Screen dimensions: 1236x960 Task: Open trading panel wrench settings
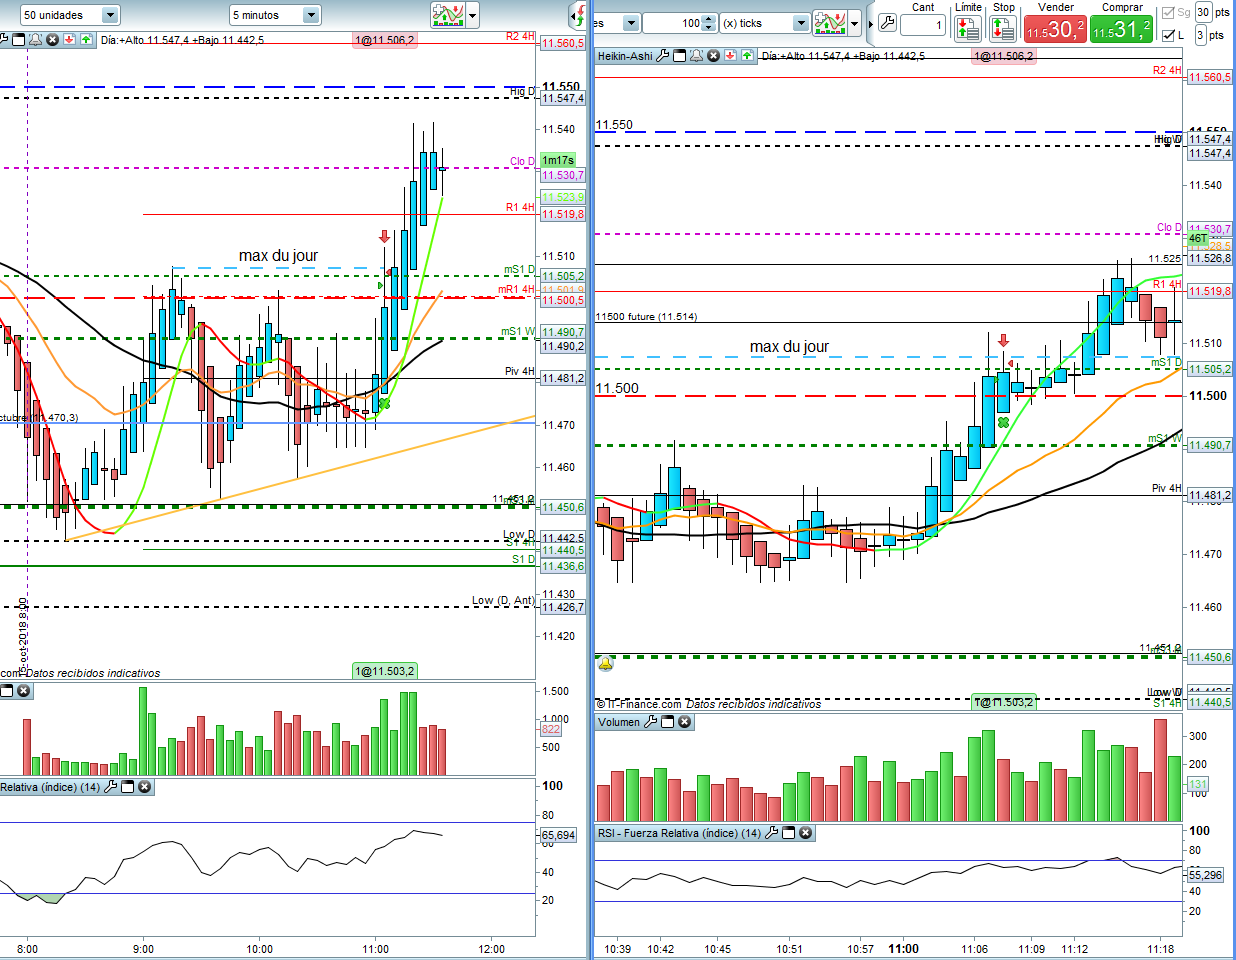click(887, 22)
